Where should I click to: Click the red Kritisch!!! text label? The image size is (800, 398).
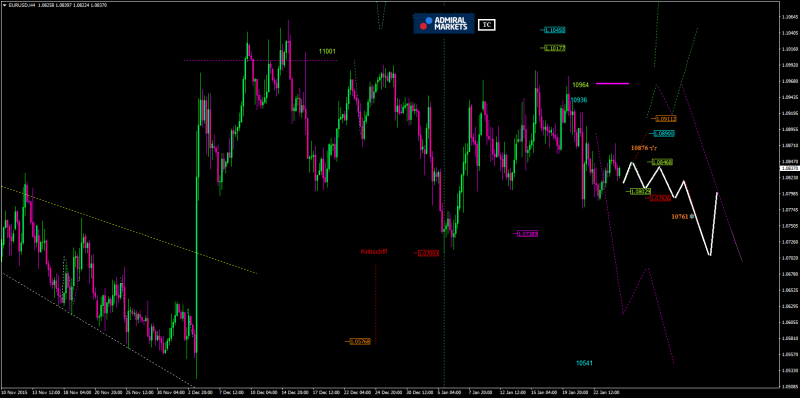tap(374, 252)
